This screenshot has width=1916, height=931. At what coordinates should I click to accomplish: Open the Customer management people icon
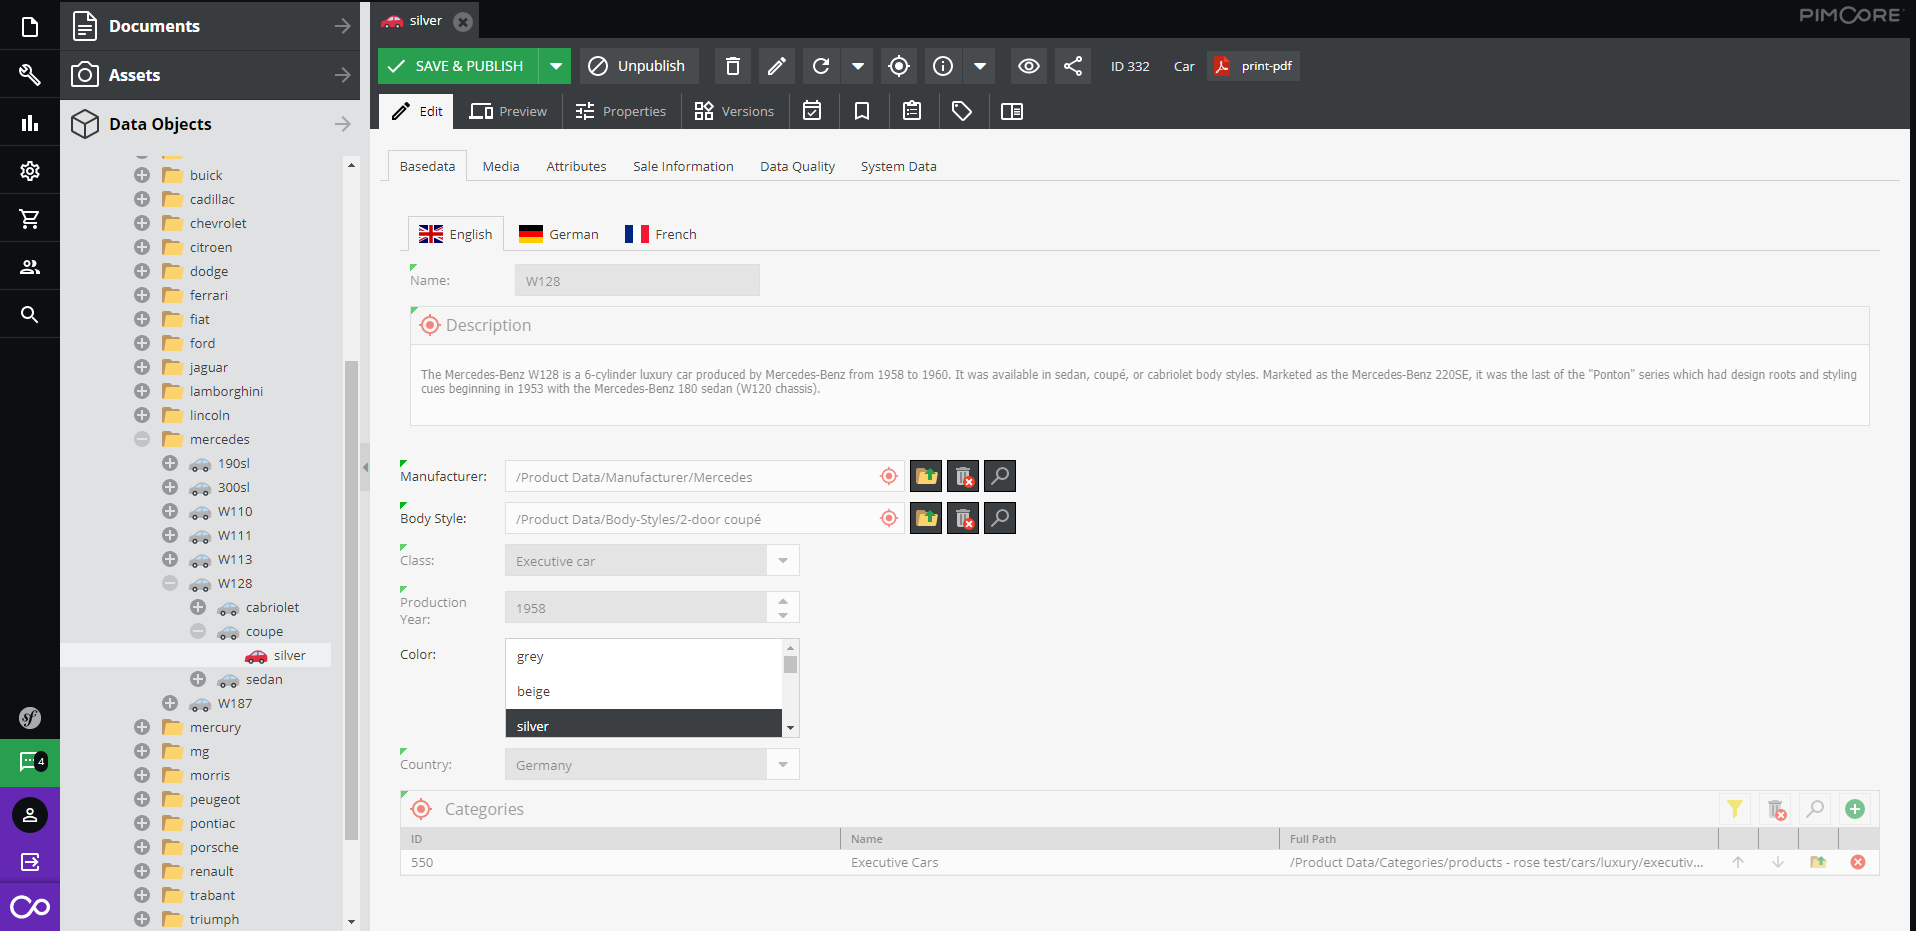[x=30, y=267]
